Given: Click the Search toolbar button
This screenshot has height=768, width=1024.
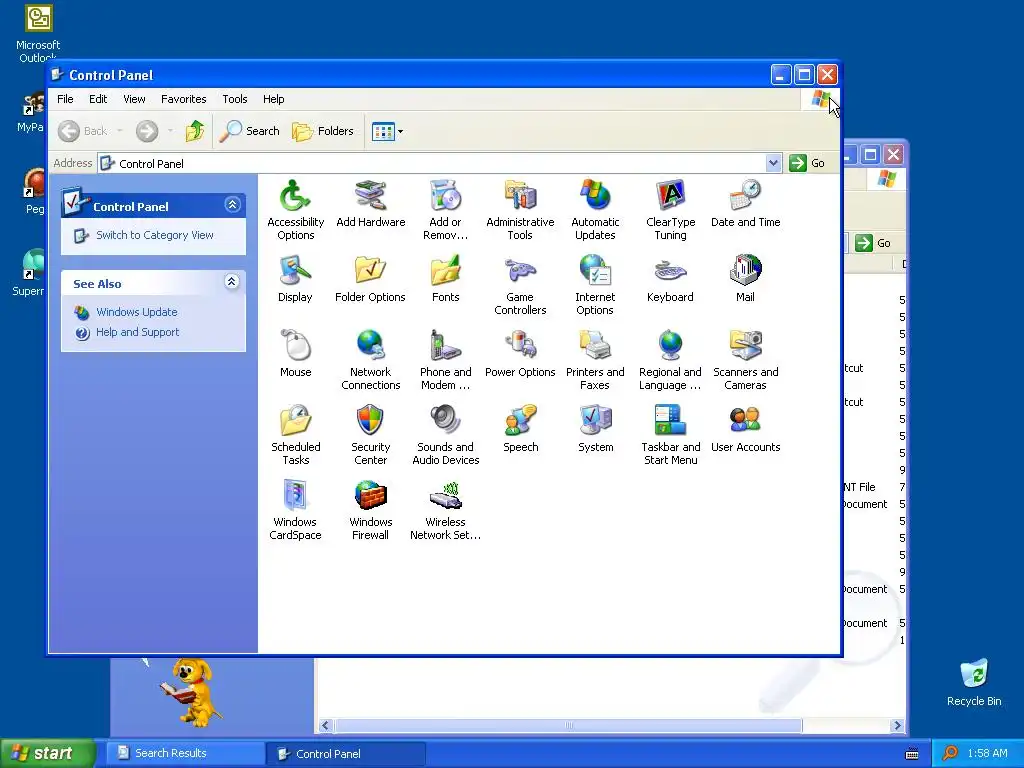Looking at the screenshot, I should [x=249, y=131].
